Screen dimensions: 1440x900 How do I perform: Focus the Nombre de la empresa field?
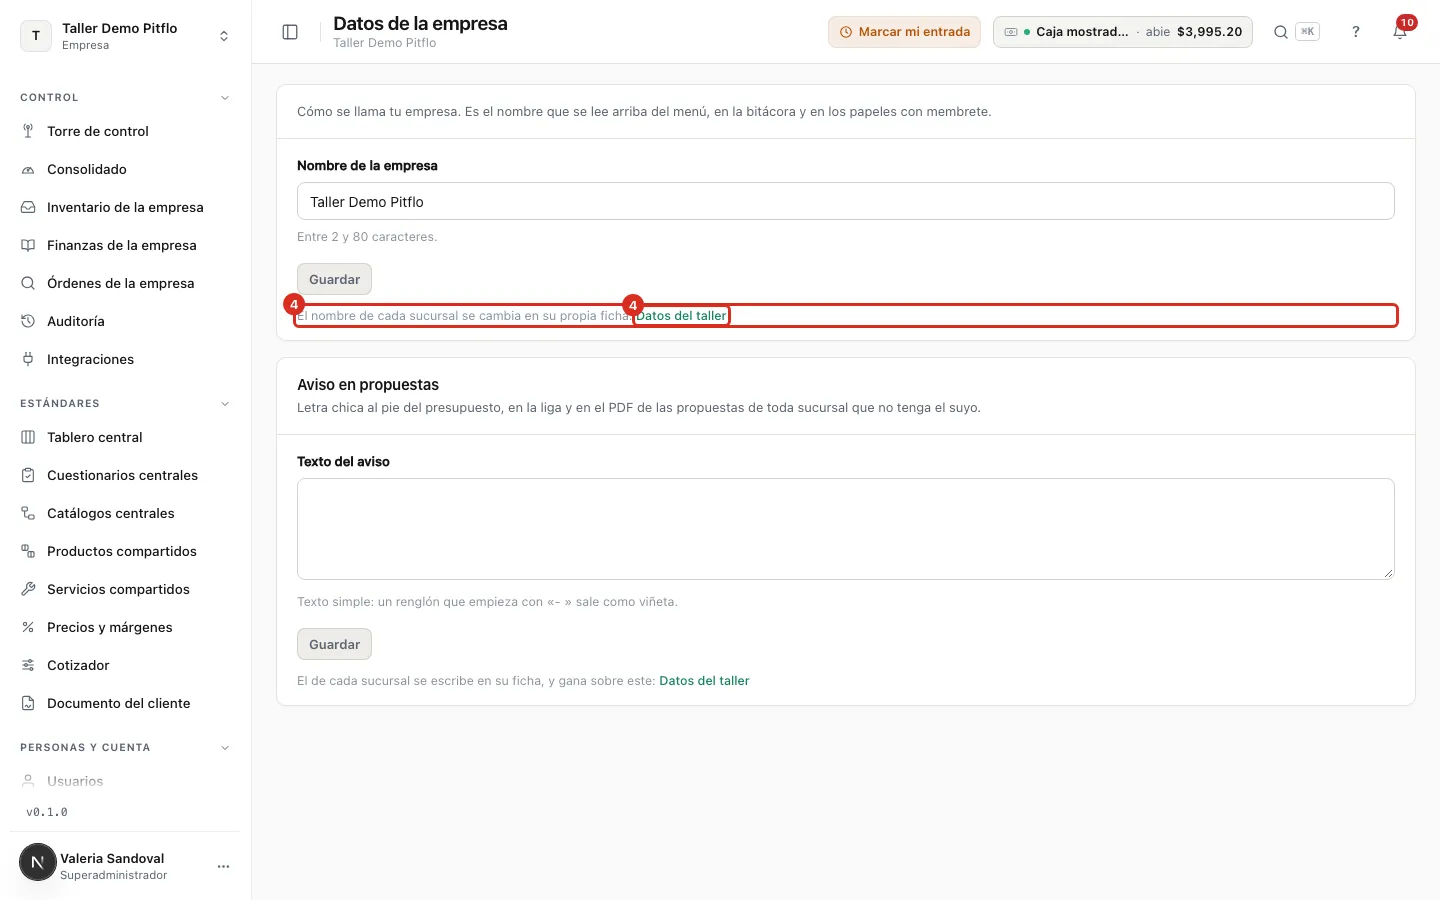click(x=846, y=201)
